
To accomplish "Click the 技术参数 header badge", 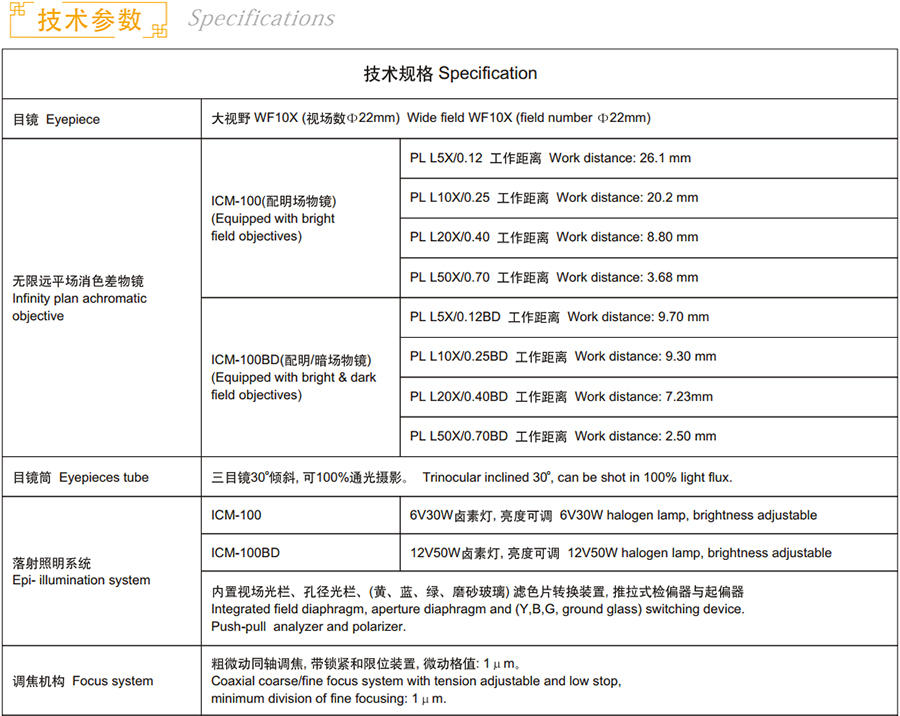I will [x=88, y=20].
